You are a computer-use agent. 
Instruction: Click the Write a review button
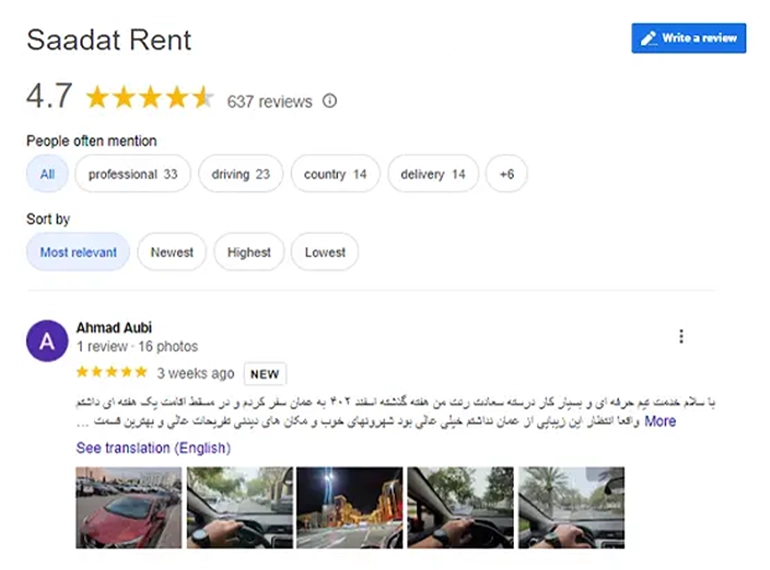coord(688,38)
